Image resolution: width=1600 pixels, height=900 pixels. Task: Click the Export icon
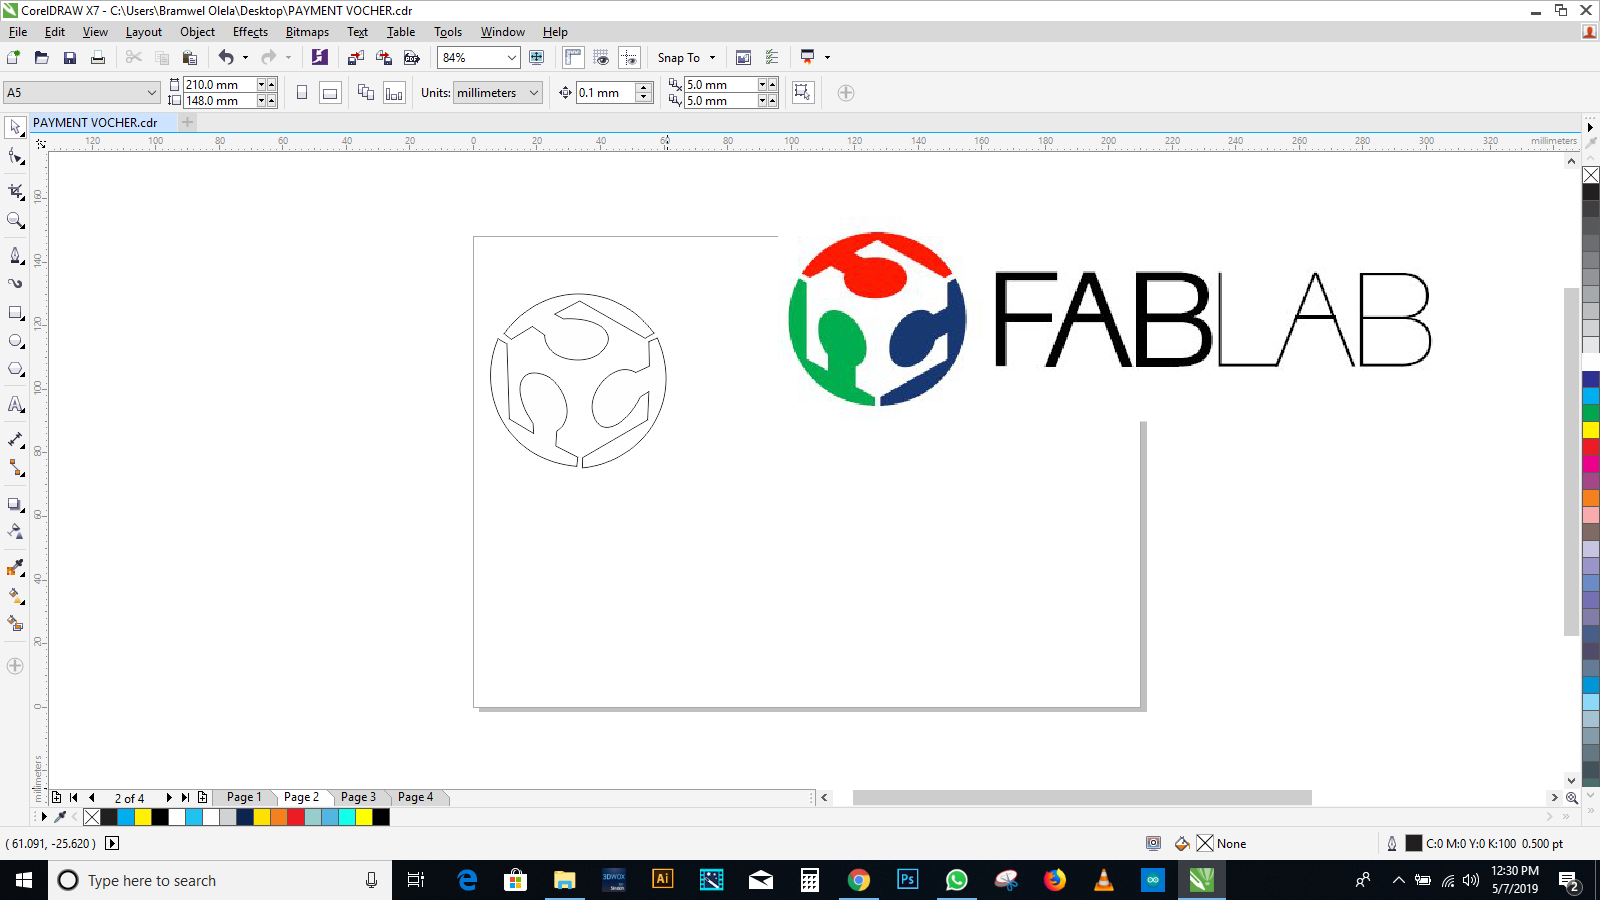click(x=383, y=58)
